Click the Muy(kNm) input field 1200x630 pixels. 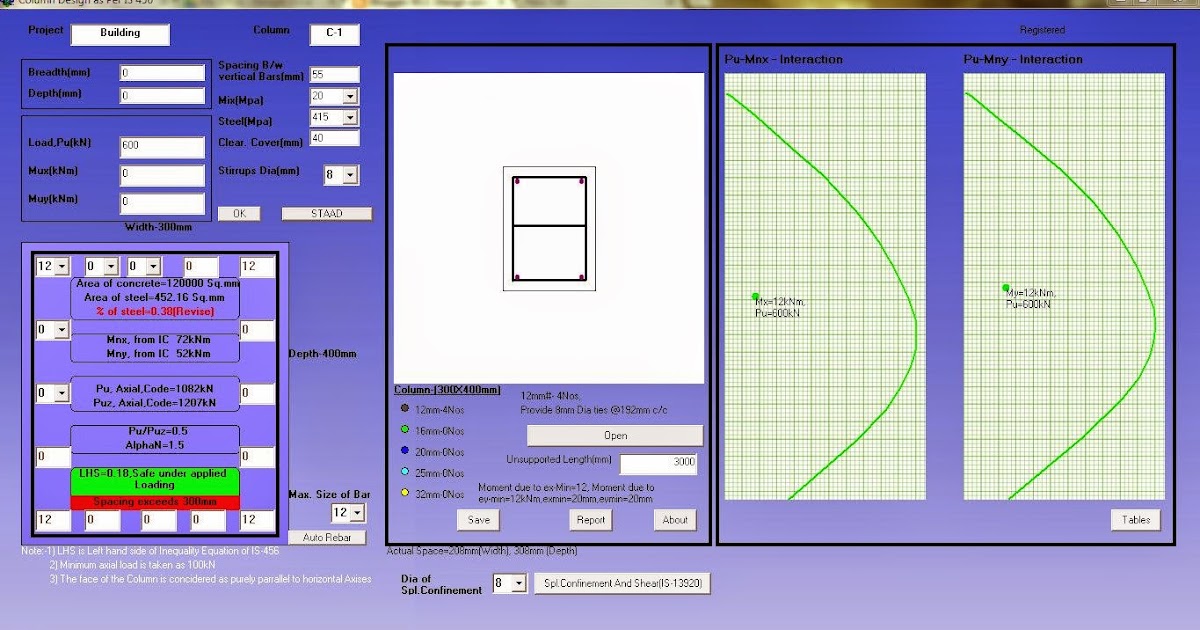[x=162, y=203]
